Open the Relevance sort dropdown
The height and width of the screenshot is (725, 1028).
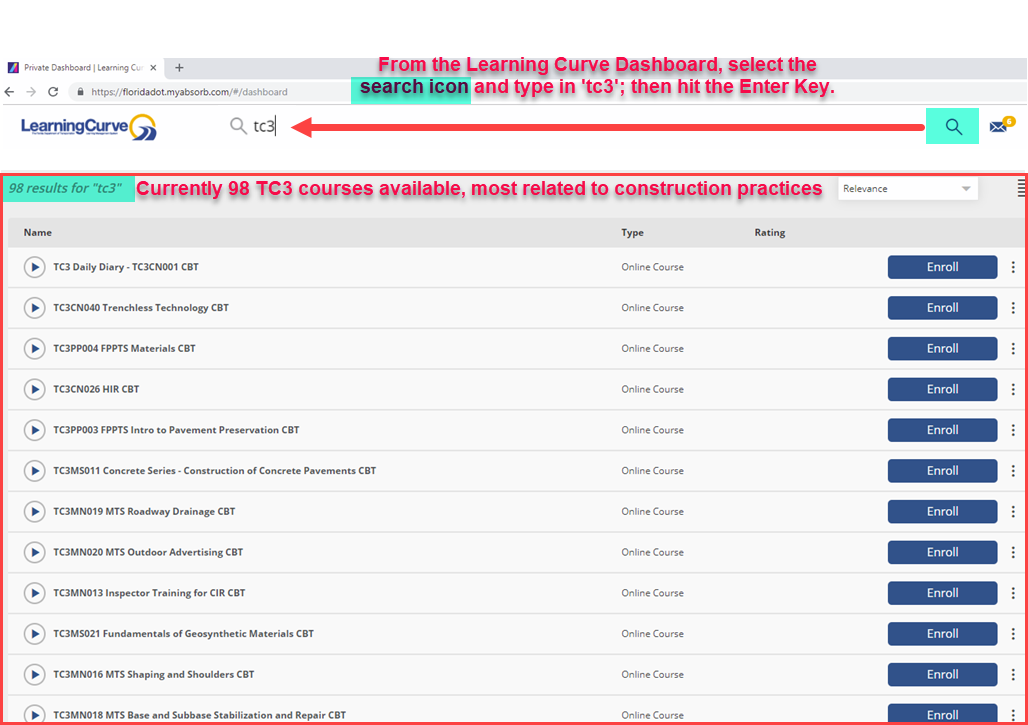click(x=907, y=189)
